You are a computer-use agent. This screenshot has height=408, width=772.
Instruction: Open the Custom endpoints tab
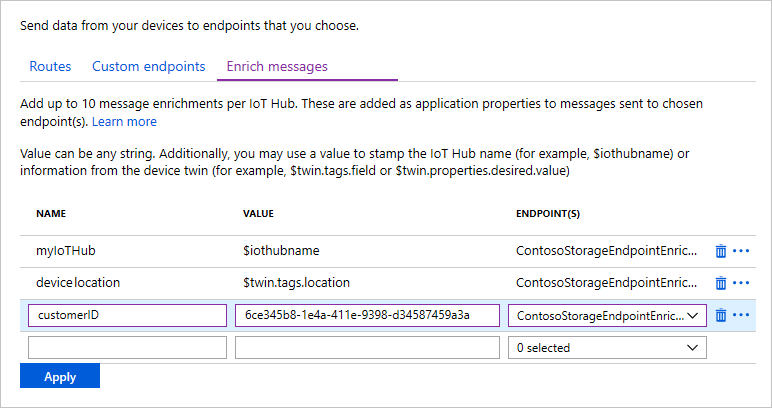[149, 67]
